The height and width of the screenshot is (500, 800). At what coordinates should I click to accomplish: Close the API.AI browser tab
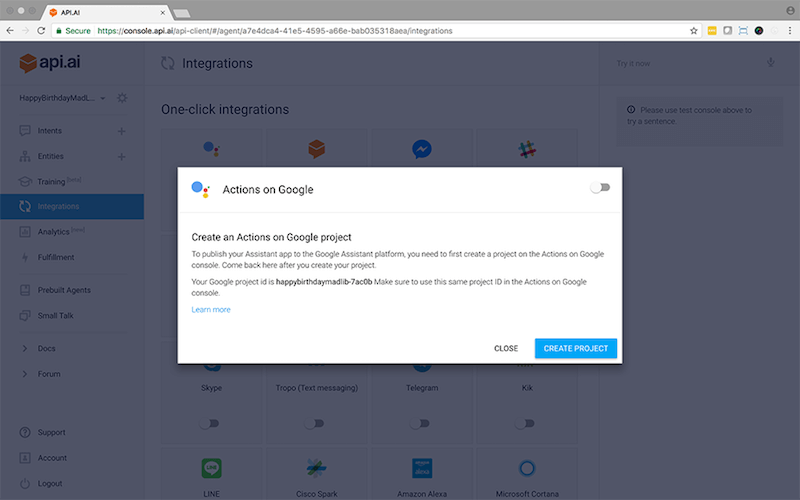click(162, 13)
